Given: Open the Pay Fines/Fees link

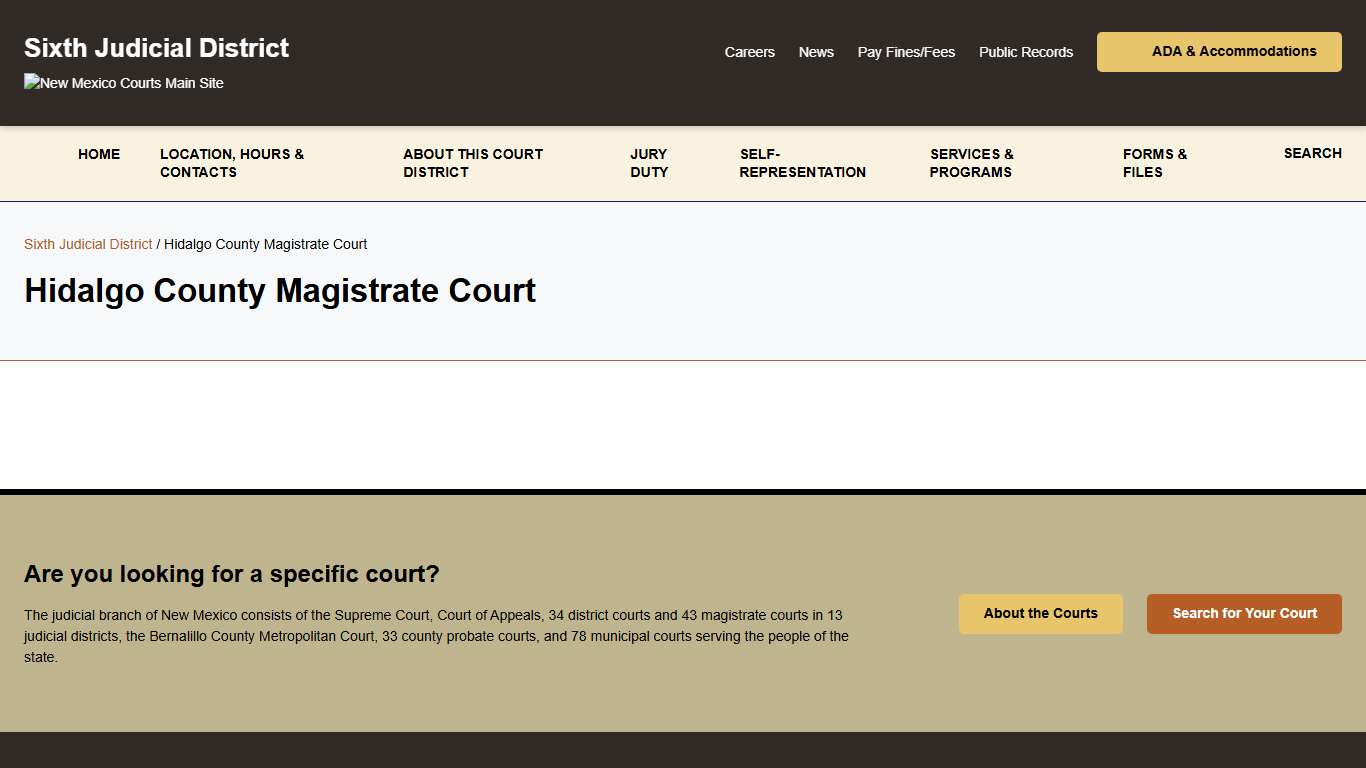Looking at the screenshot, I should click(x=906, y=52).
